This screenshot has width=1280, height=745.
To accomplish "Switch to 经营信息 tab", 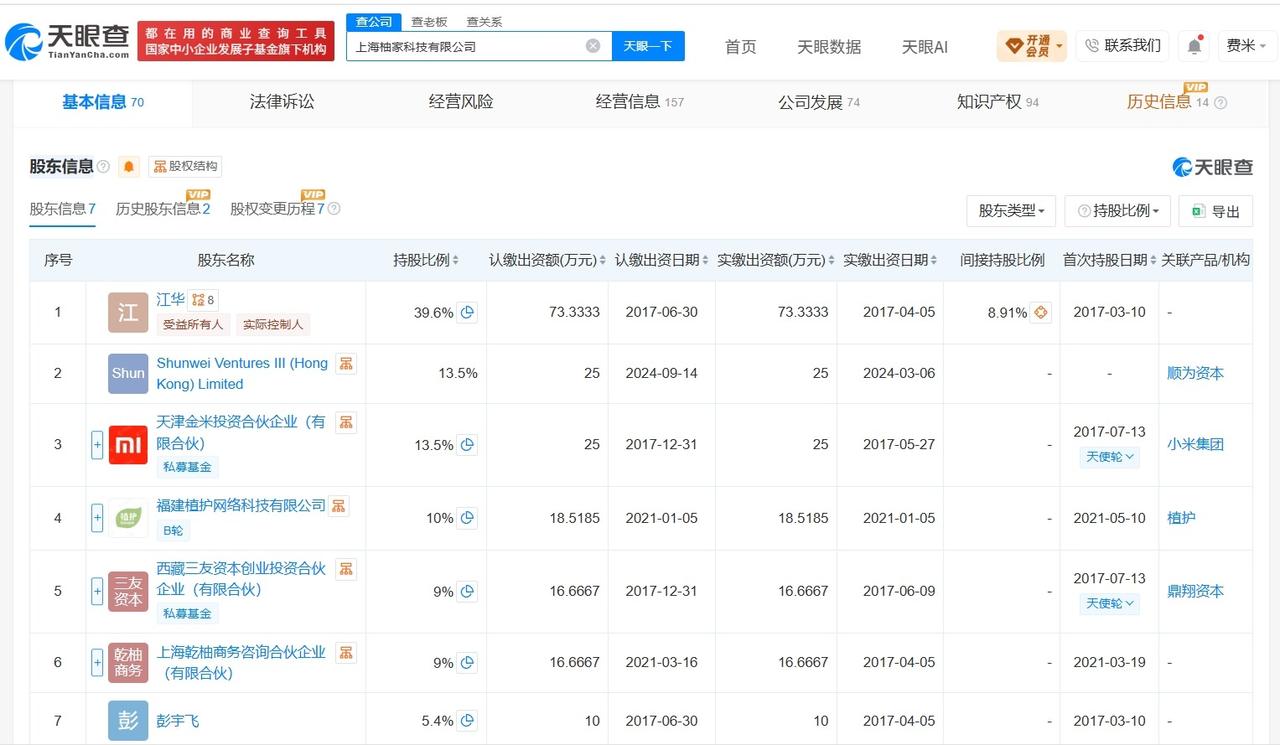I will [640, 101].
